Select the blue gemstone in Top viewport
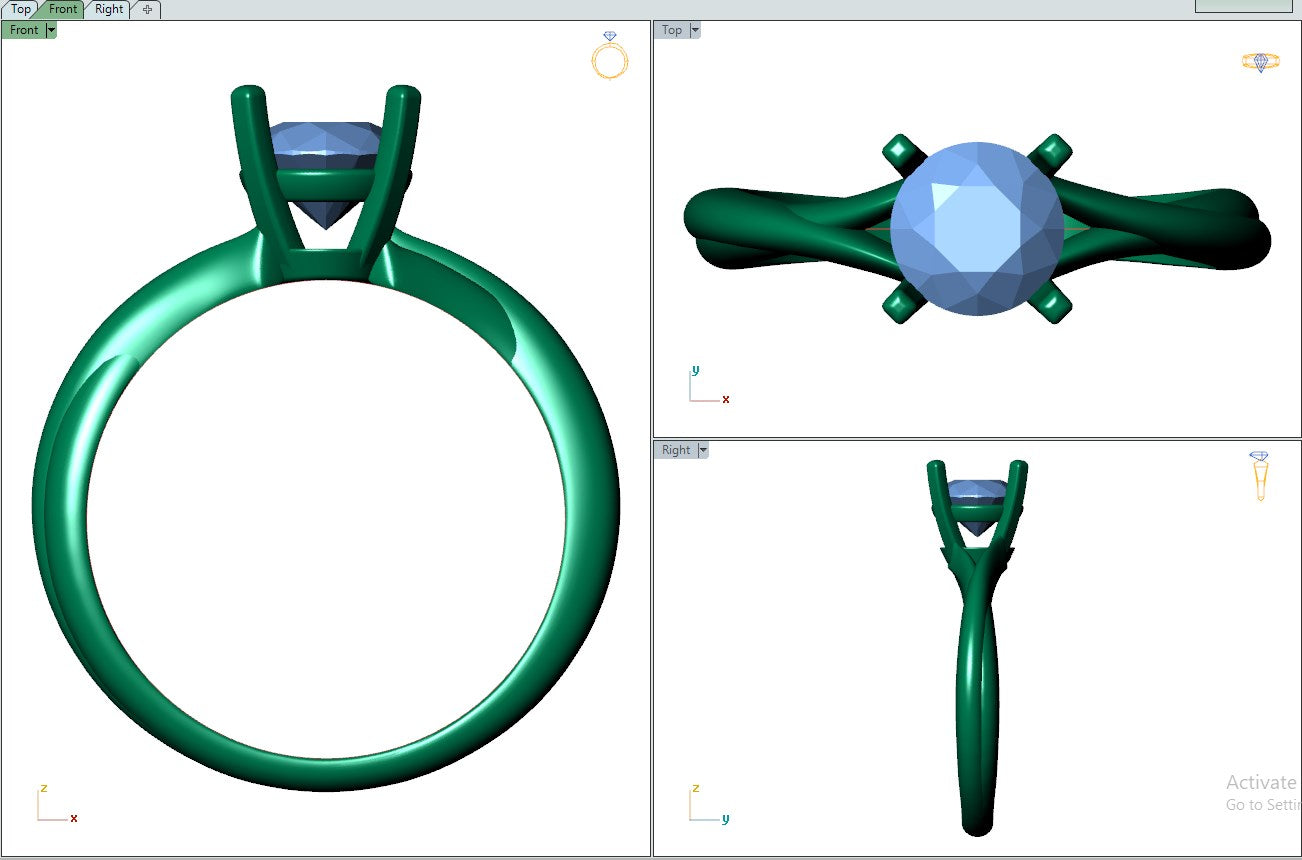Screen dimensions: 1302x860 pos(976,228)
